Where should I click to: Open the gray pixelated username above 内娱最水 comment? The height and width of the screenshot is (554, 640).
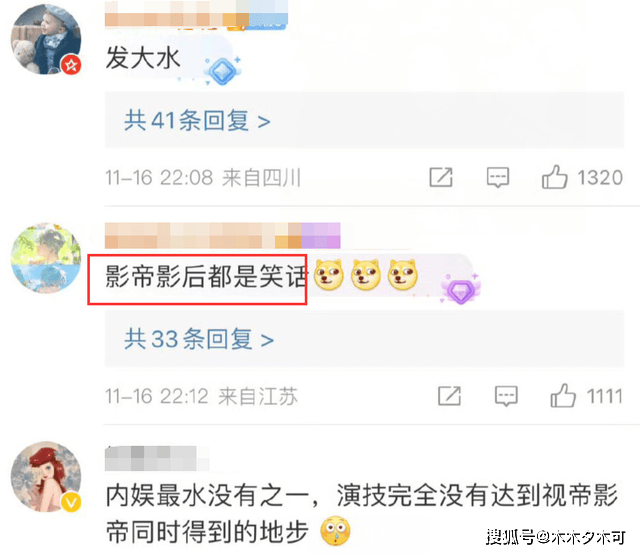pyautogui.click(x=157, y=458)
